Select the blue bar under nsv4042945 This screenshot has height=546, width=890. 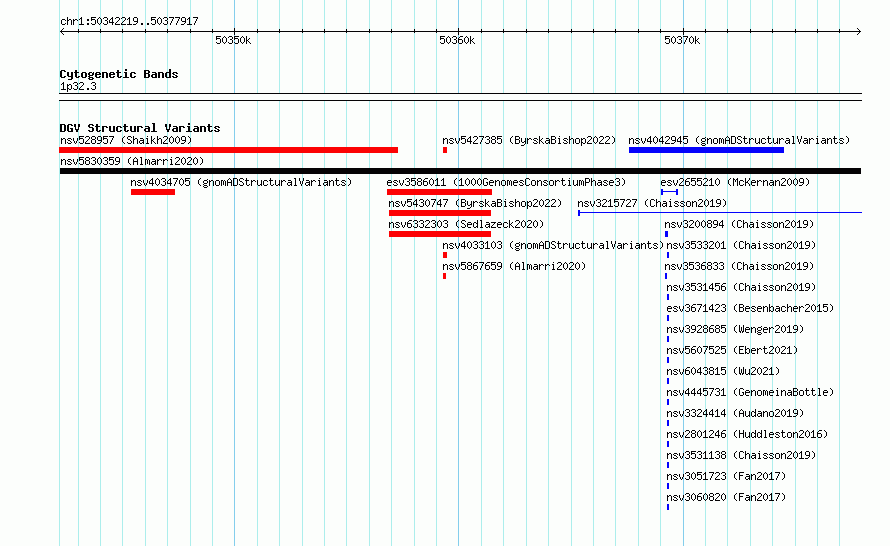pos(706,150)
